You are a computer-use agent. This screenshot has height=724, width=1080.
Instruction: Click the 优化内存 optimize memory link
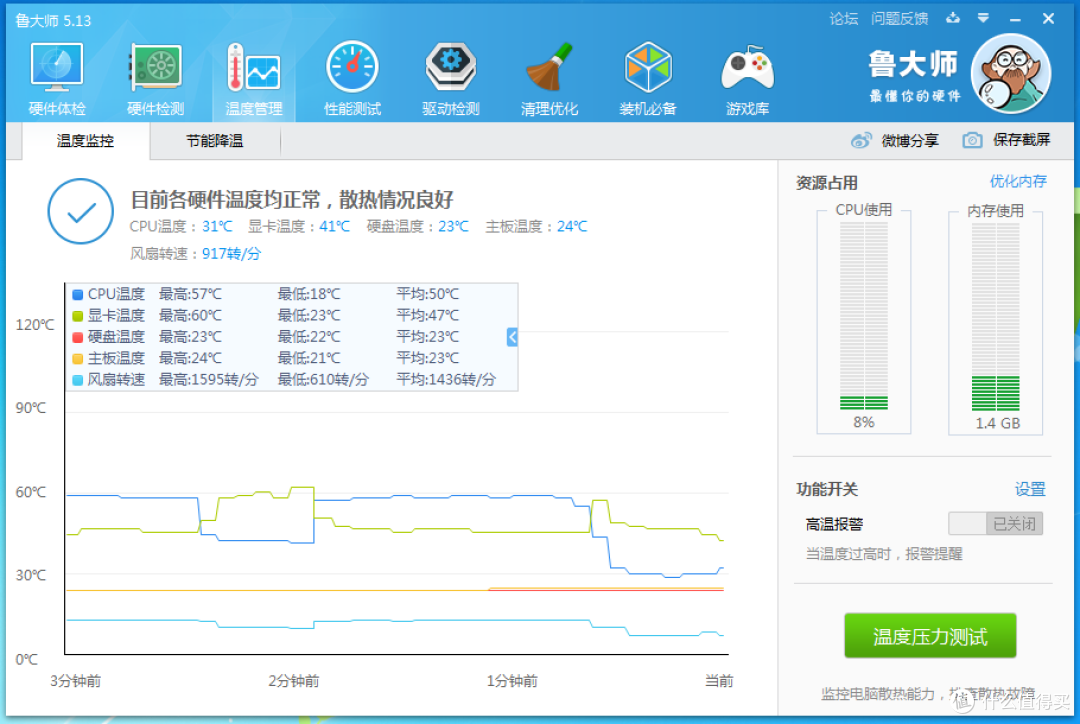[1018, 181]
